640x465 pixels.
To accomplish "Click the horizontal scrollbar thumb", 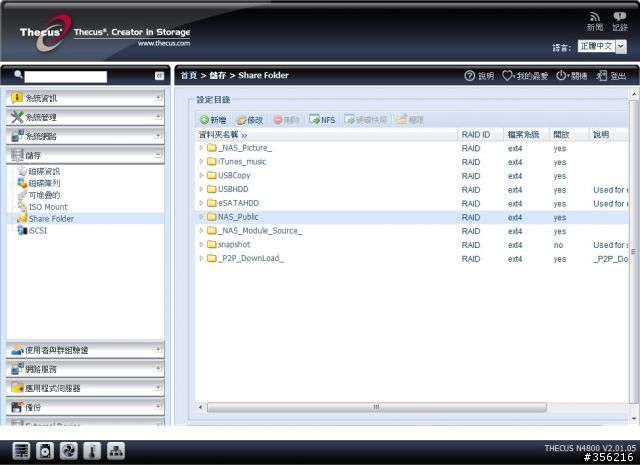I will click(377, 407).
